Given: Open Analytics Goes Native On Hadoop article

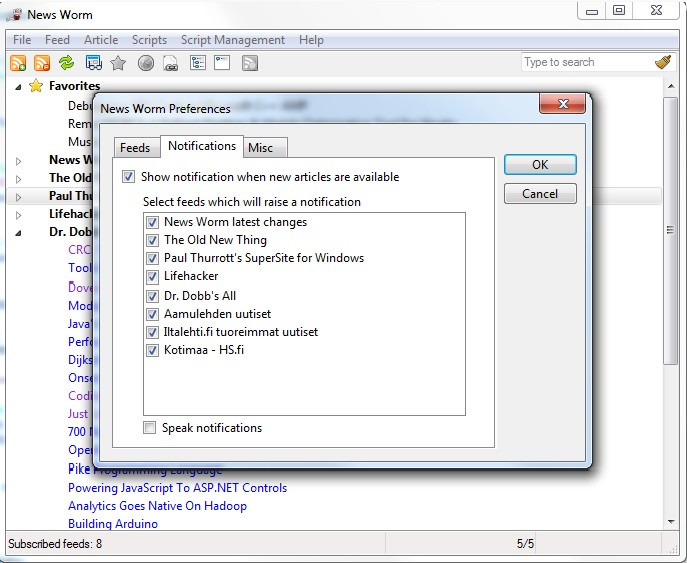Looking at the screenshot, I should [157, 506].
